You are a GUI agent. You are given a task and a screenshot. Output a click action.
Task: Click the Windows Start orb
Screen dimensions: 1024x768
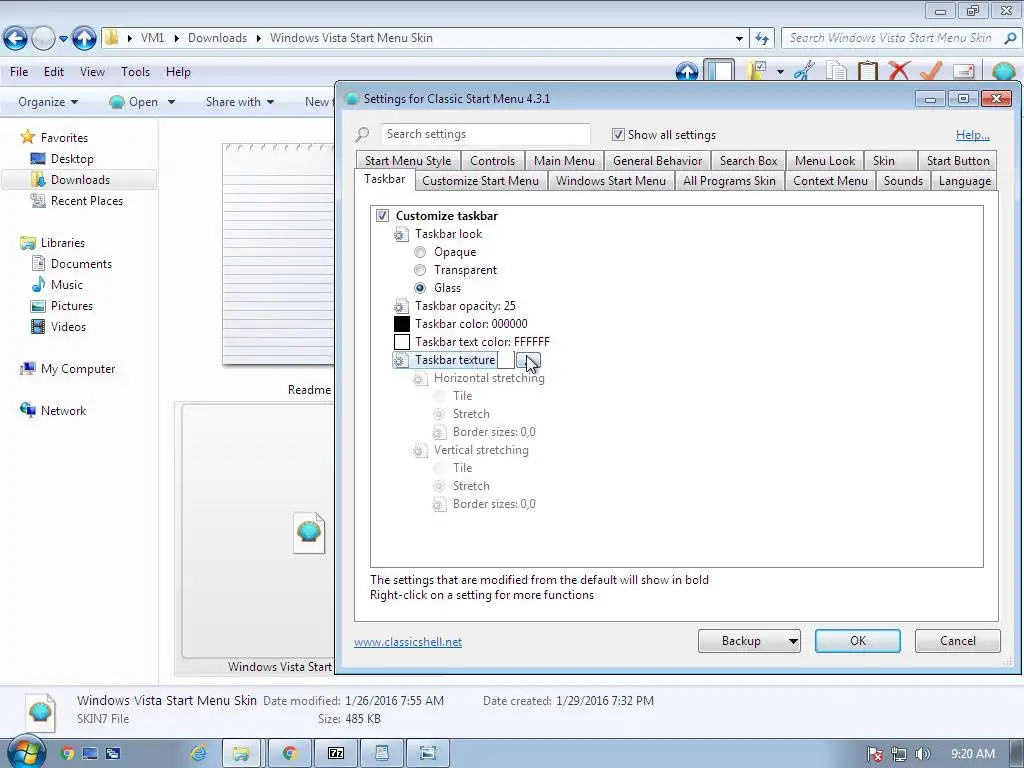click(26, 753)
